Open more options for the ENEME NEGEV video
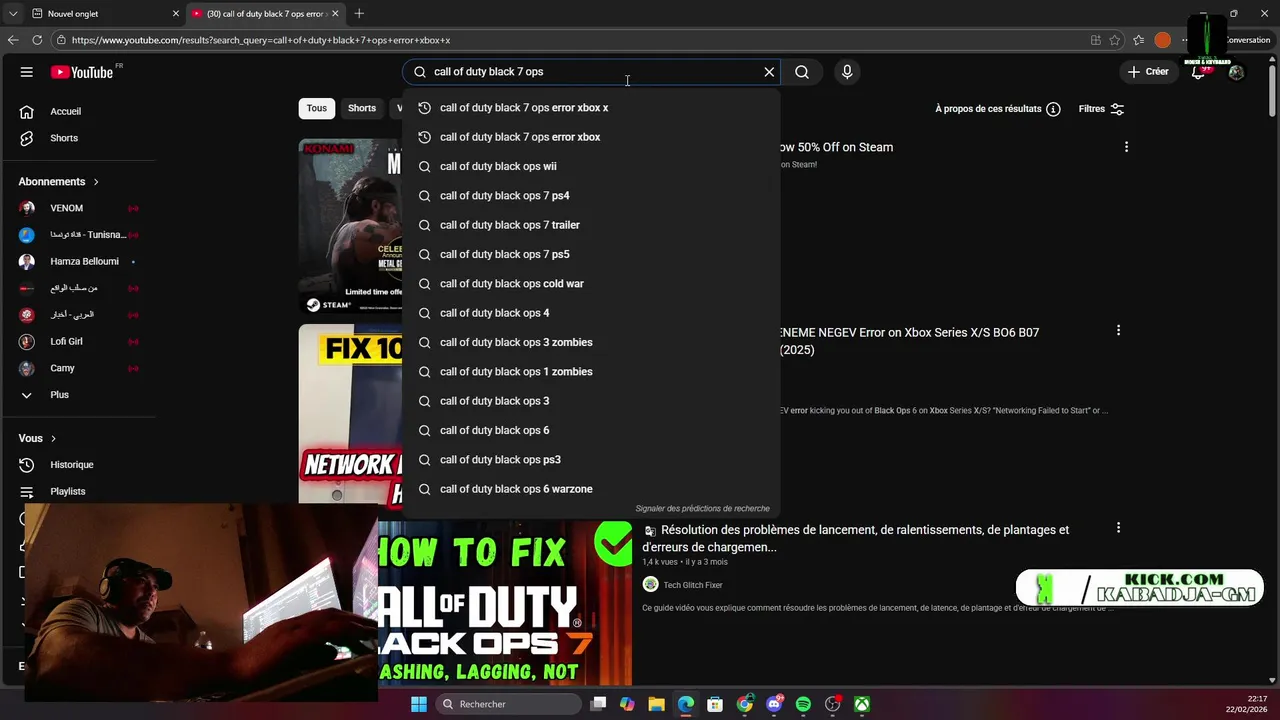This screenshot has width=1280, height=720. (1118, 330)
